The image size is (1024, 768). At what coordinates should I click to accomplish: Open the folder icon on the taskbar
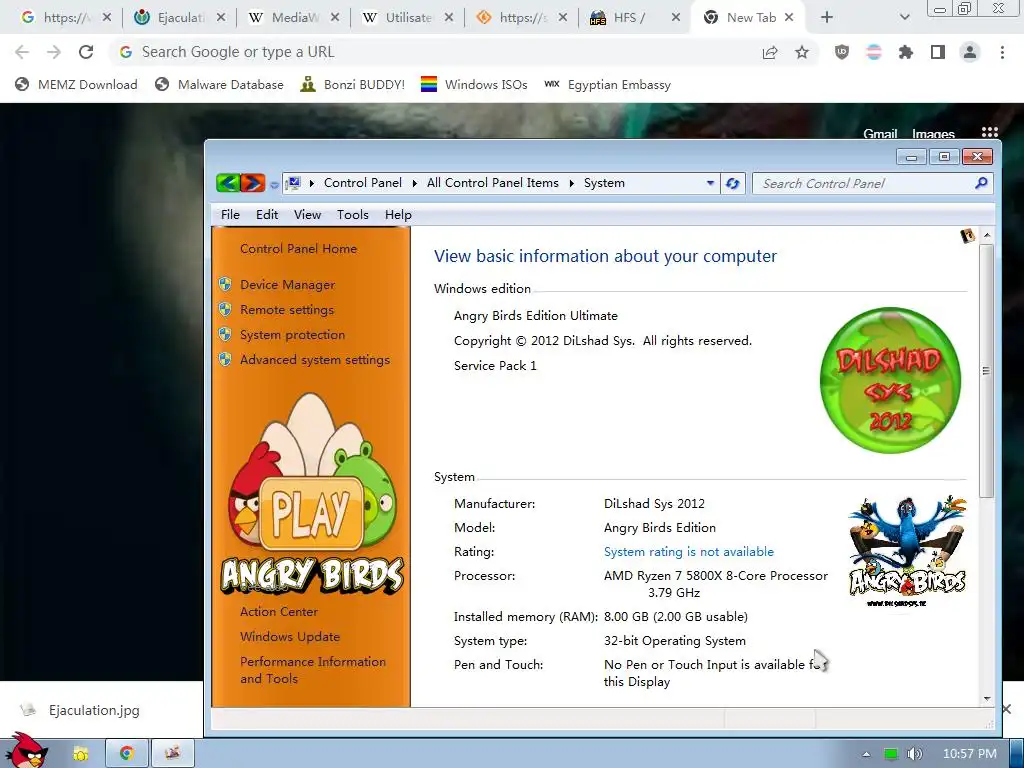pyautogui.click(x=80, y=754)
